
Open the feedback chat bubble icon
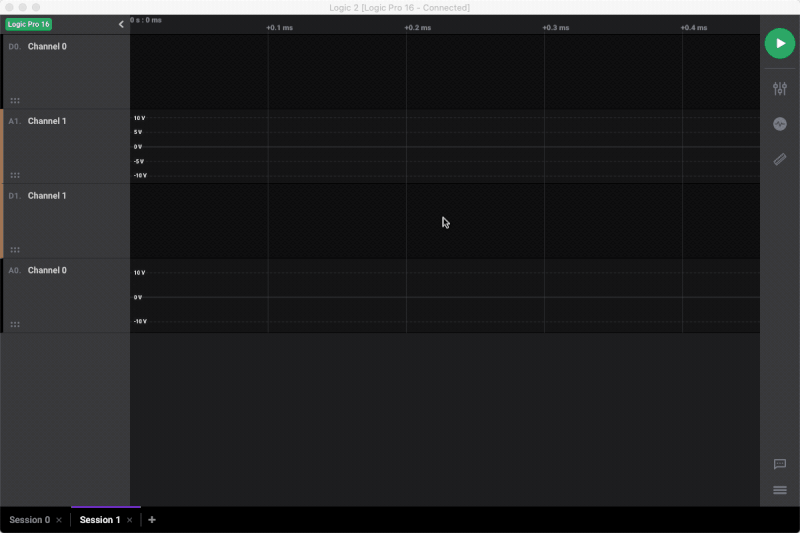[780, 464]
